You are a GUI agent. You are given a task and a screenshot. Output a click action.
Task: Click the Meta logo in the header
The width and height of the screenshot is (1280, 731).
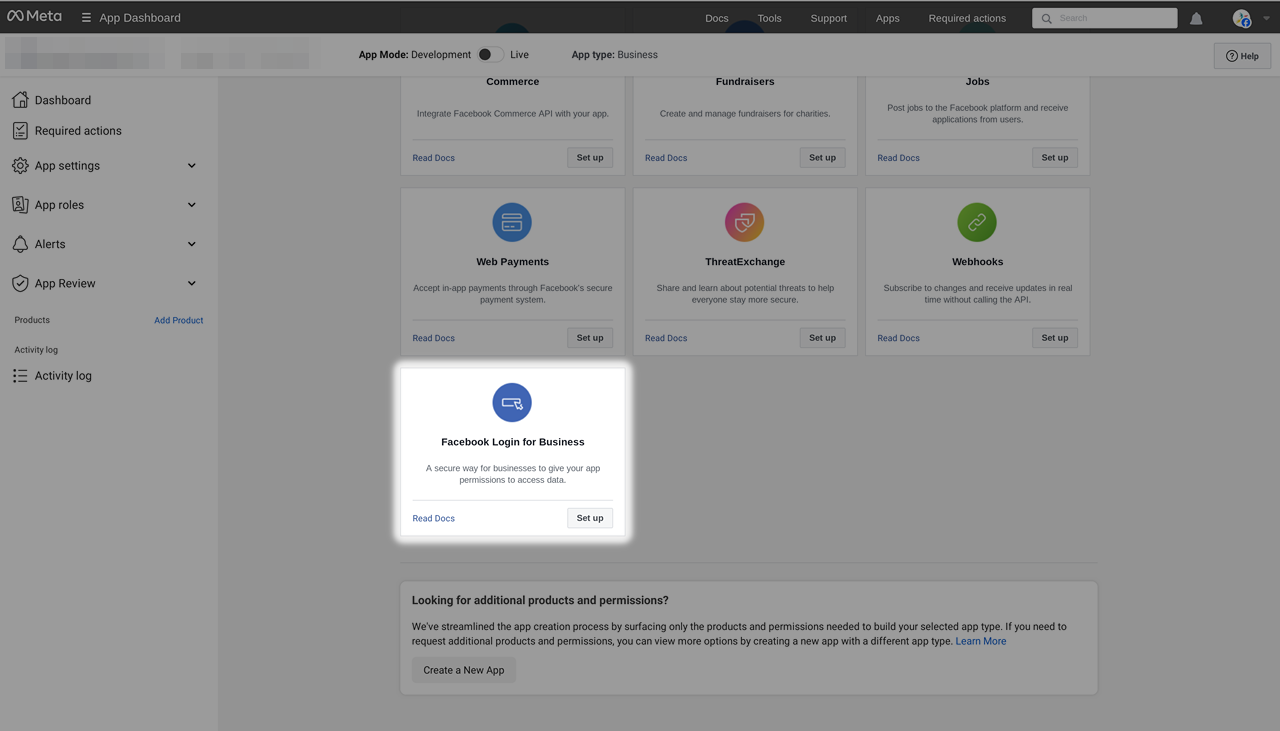click(34, 17)
